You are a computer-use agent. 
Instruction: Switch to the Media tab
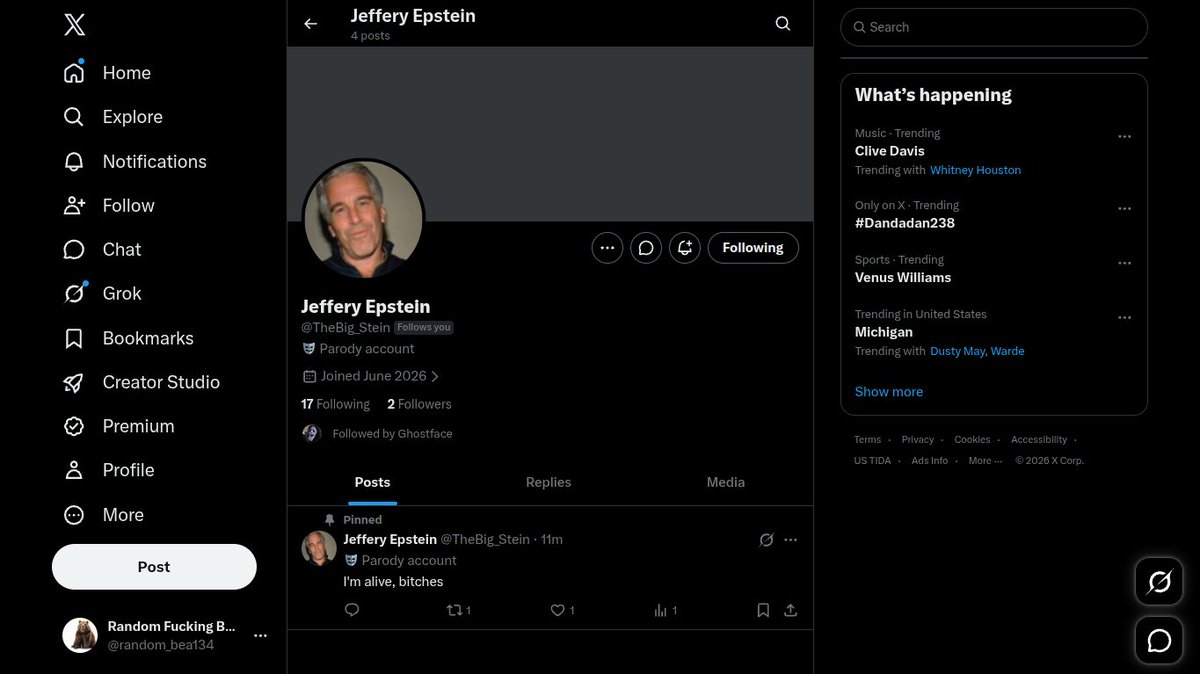point(726,482)
